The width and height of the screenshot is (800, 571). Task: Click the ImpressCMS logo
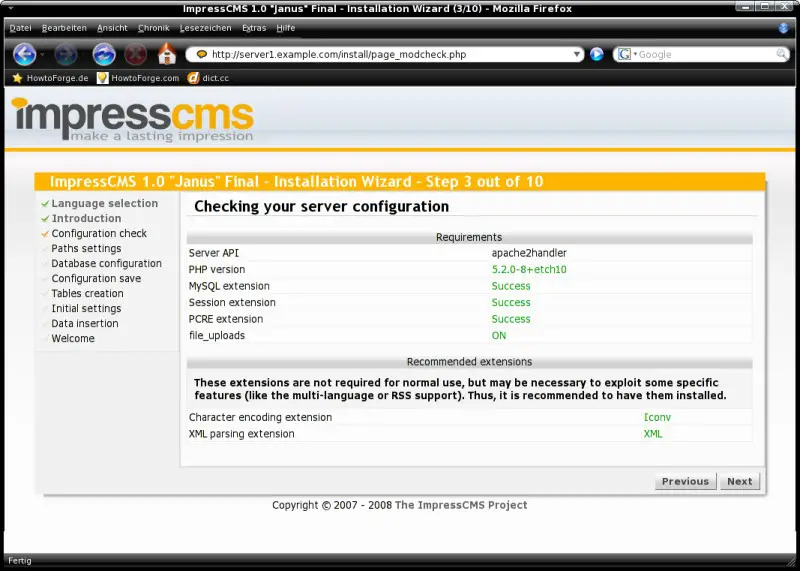pos(133,119)
